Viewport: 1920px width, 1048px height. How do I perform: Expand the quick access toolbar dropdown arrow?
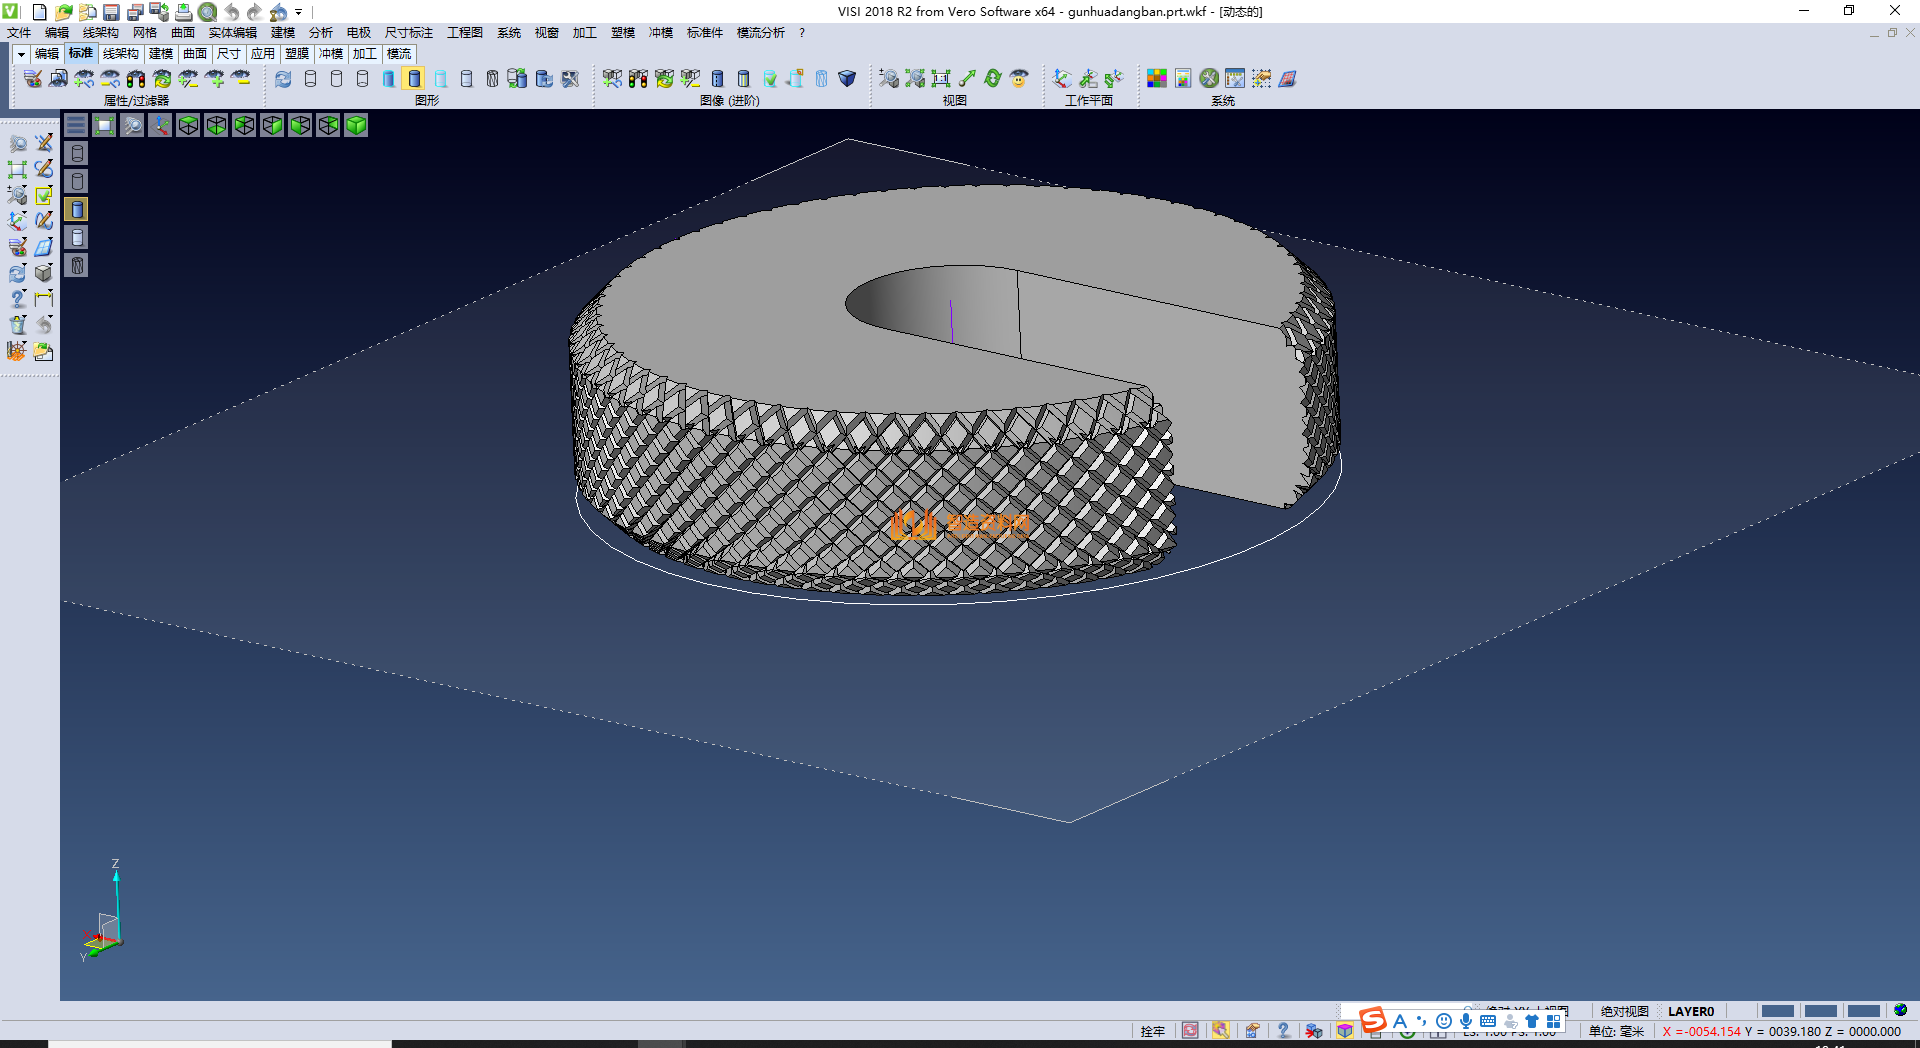[x=299, y=12]
